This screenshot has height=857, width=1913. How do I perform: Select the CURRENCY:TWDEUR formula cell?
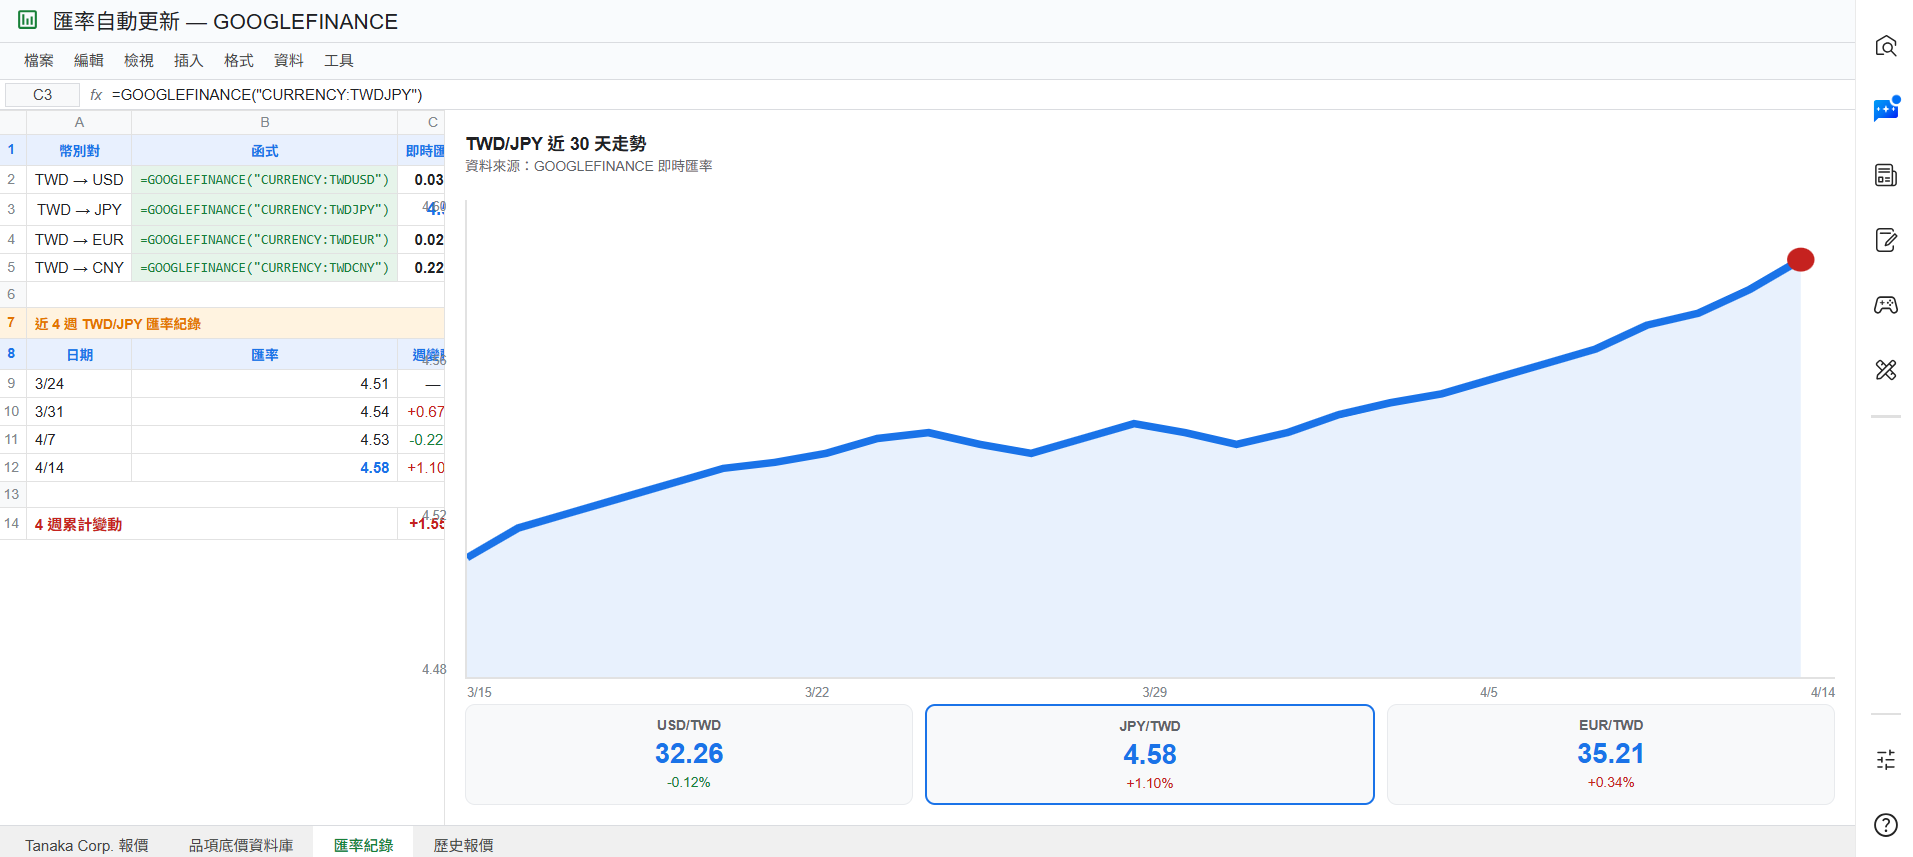point(265,240)
